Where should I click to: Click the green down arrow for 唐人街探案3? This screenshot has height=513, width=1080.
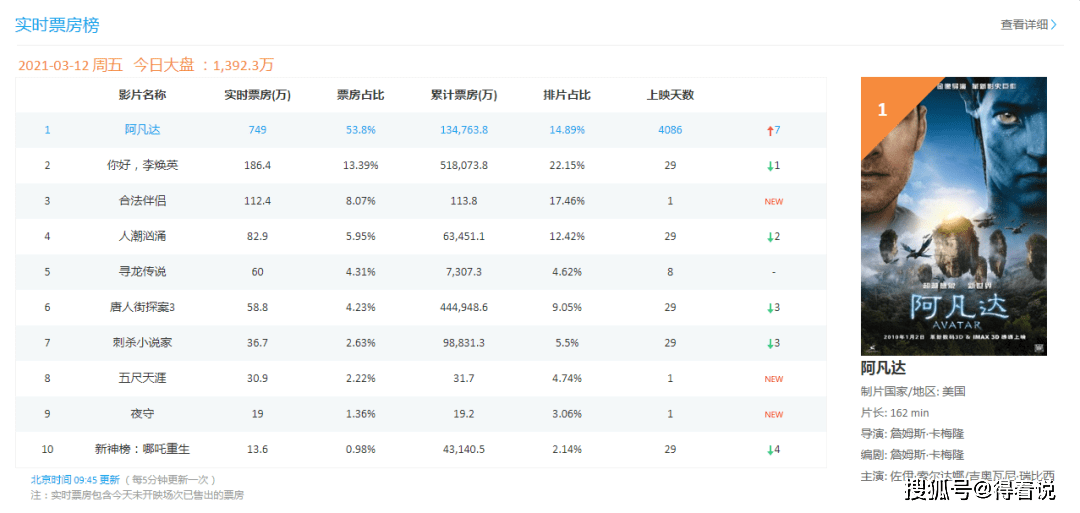pos(770,308)
